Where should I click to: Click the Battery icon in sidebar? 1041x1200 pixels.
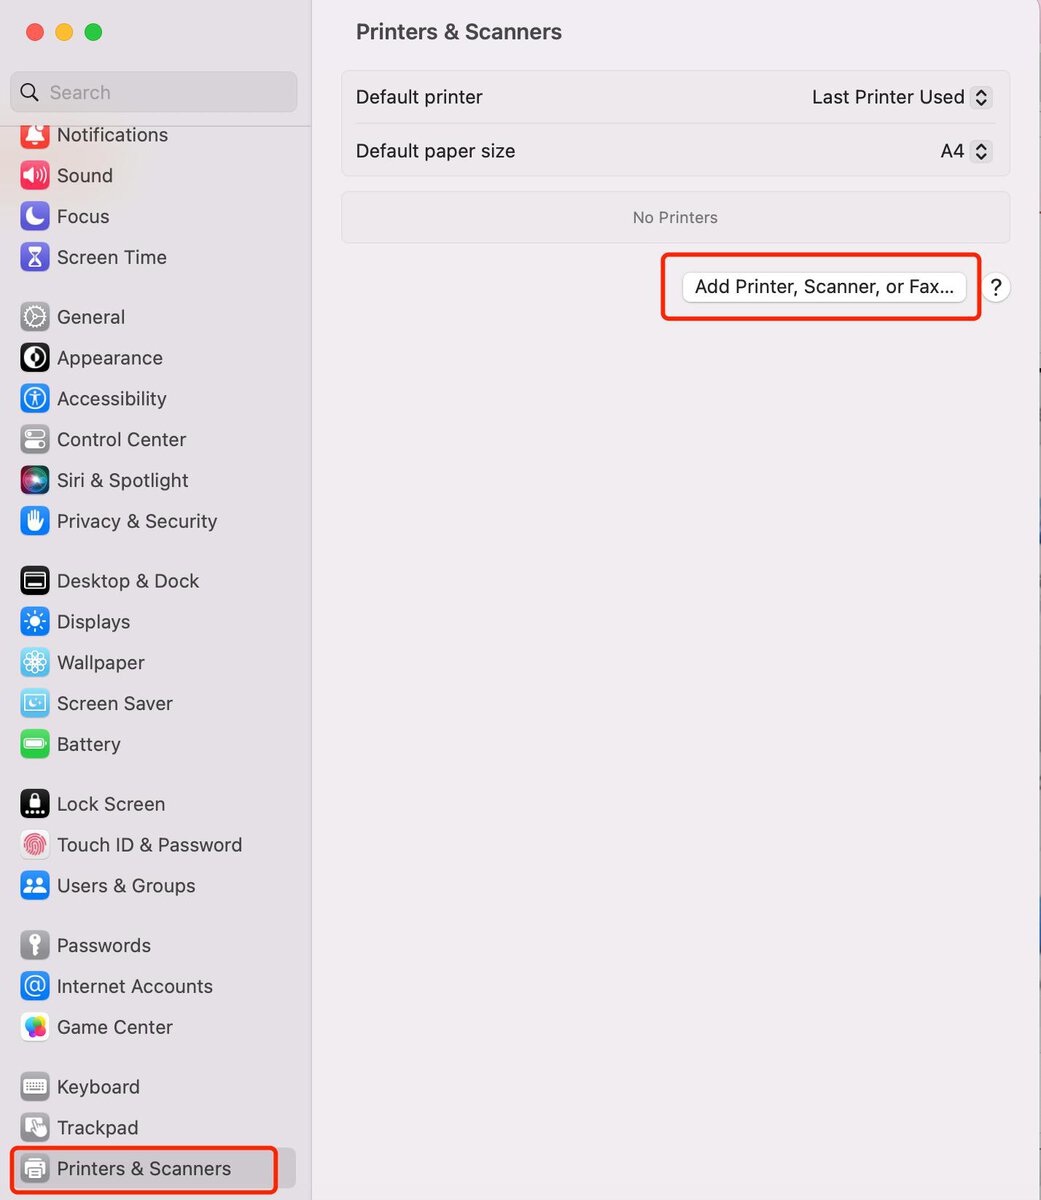(x=35, y=745)
